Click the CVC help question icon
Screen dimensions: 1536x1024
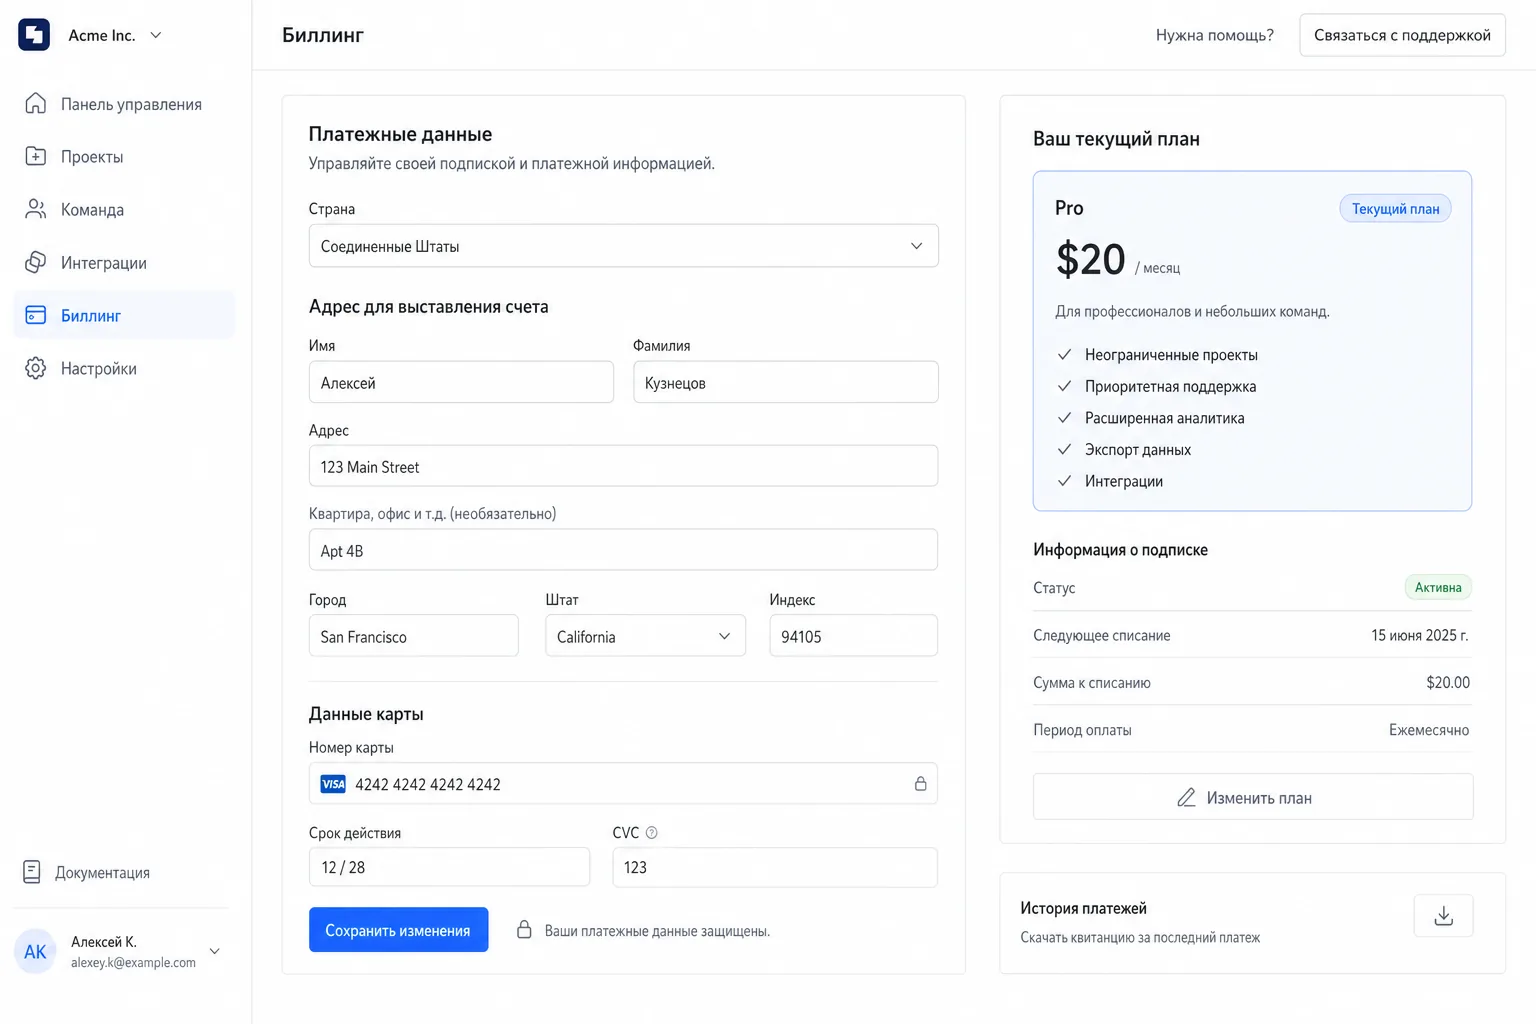click(x=652, y=833)
